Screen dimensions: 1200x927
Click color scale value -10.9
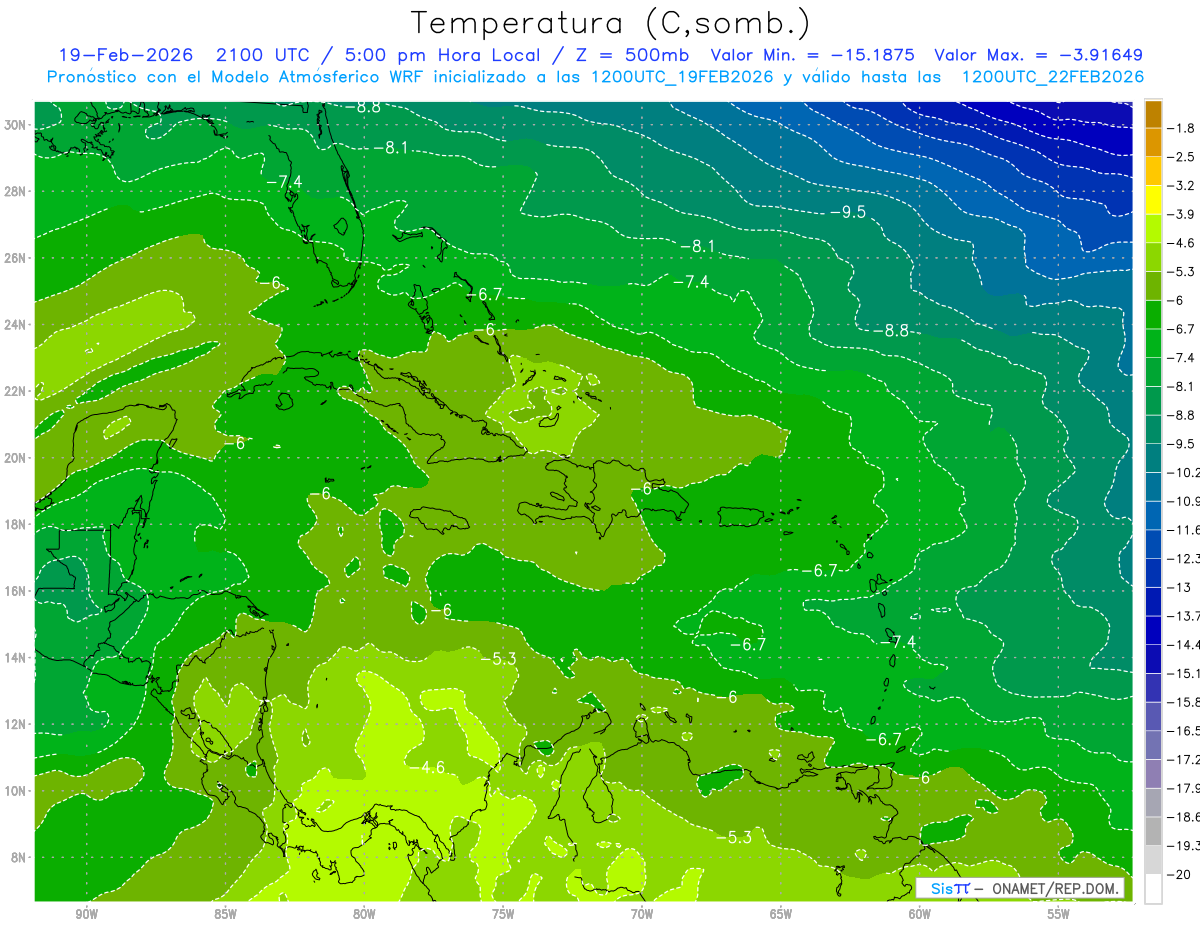click(1184, 501)
